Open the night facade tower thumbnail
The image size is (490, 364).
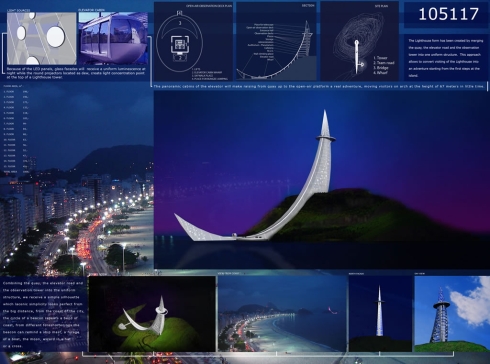pyautogui.click(x=380, y=314)
